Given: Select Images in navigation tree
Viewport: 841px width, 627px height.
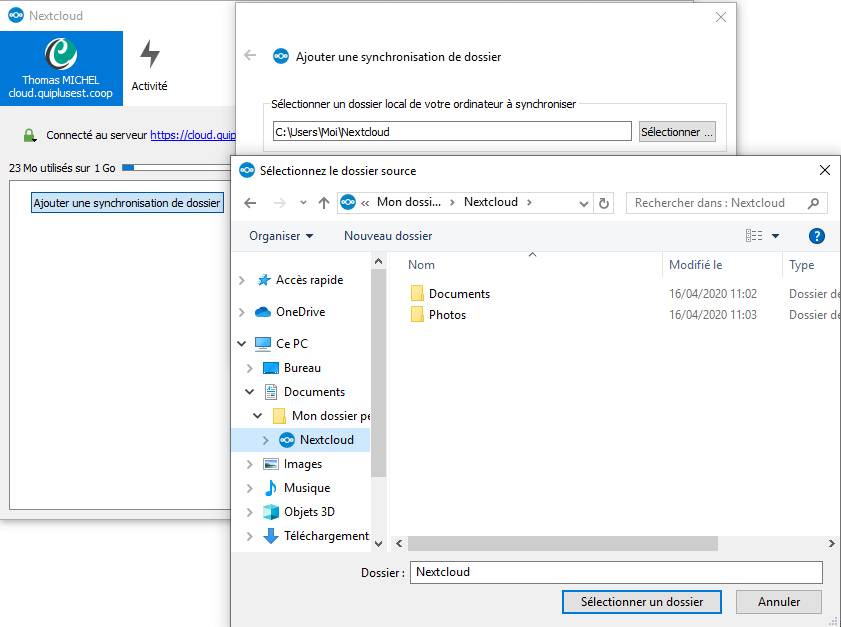Looking at the screenshot, I should click(x=303, y=464).
